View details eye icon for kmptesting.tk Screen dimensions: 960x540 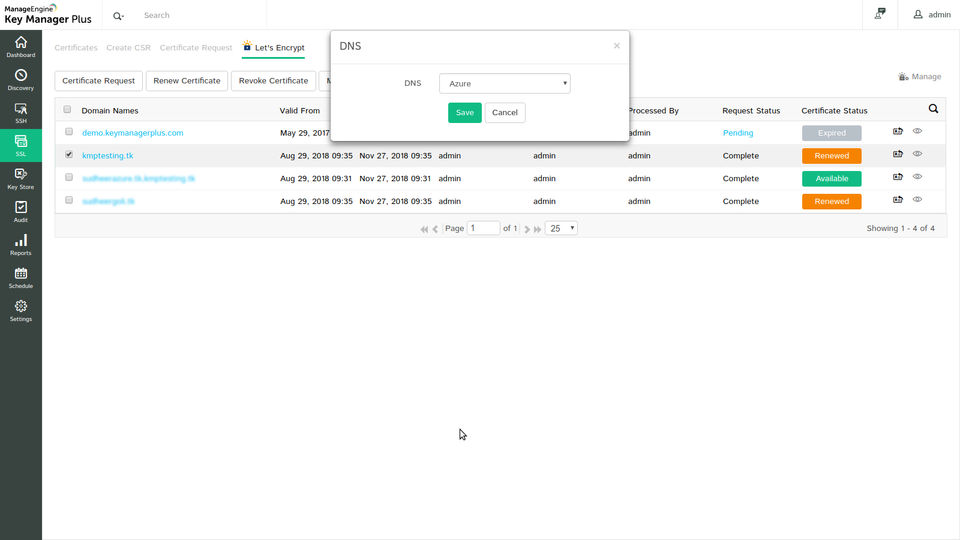917,154
